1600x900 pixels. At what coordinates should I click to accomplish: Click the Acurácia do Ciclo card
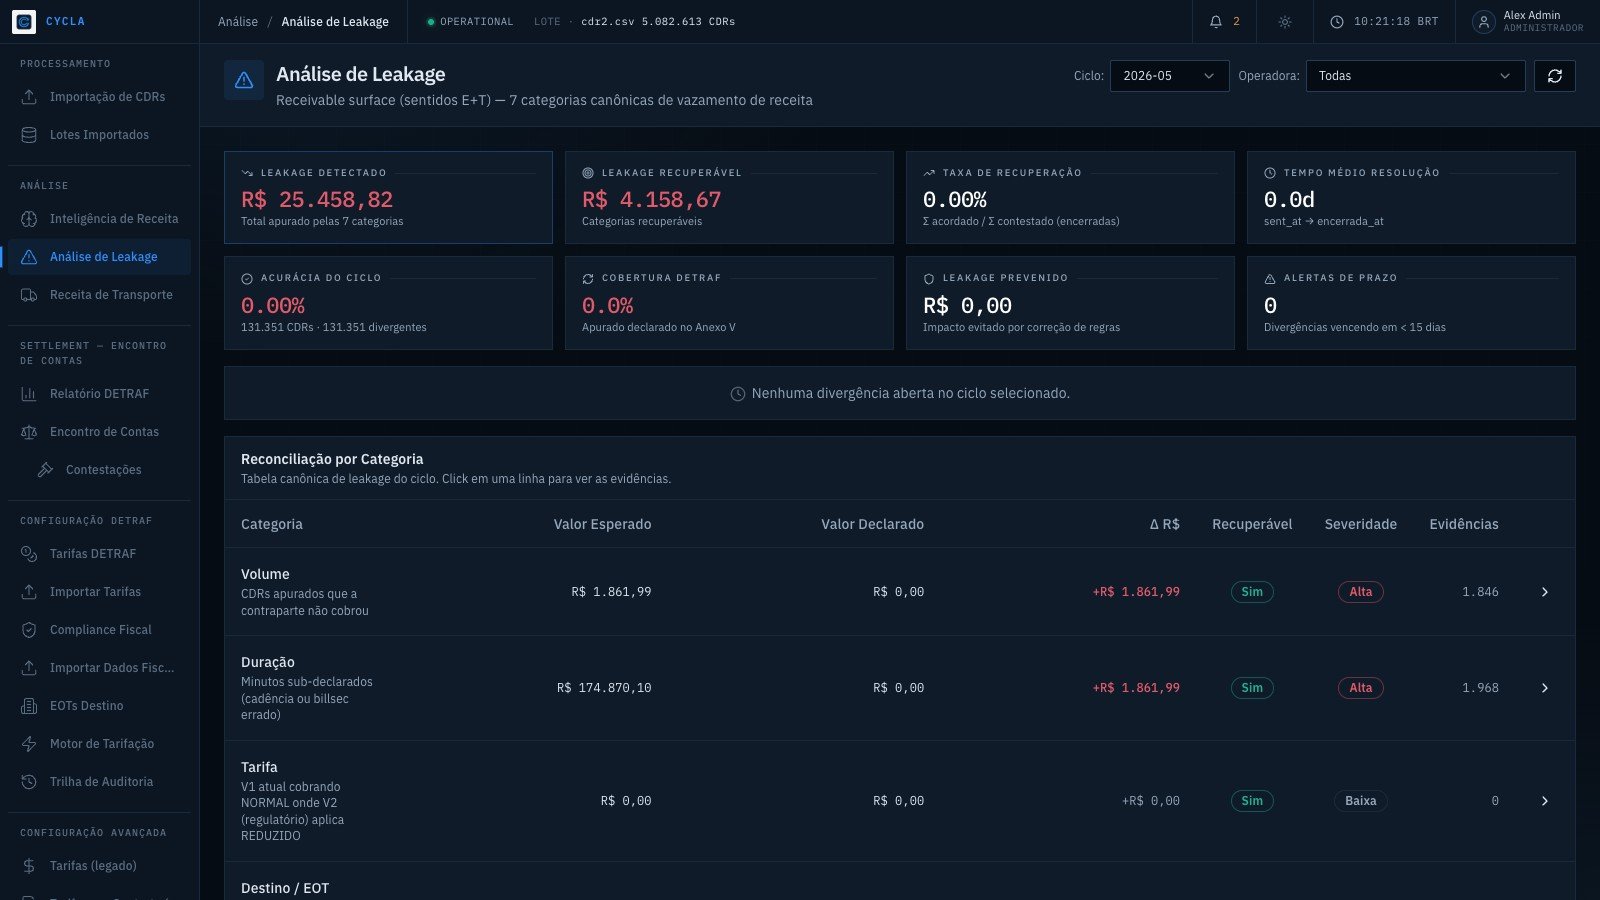tap(388, 303)
